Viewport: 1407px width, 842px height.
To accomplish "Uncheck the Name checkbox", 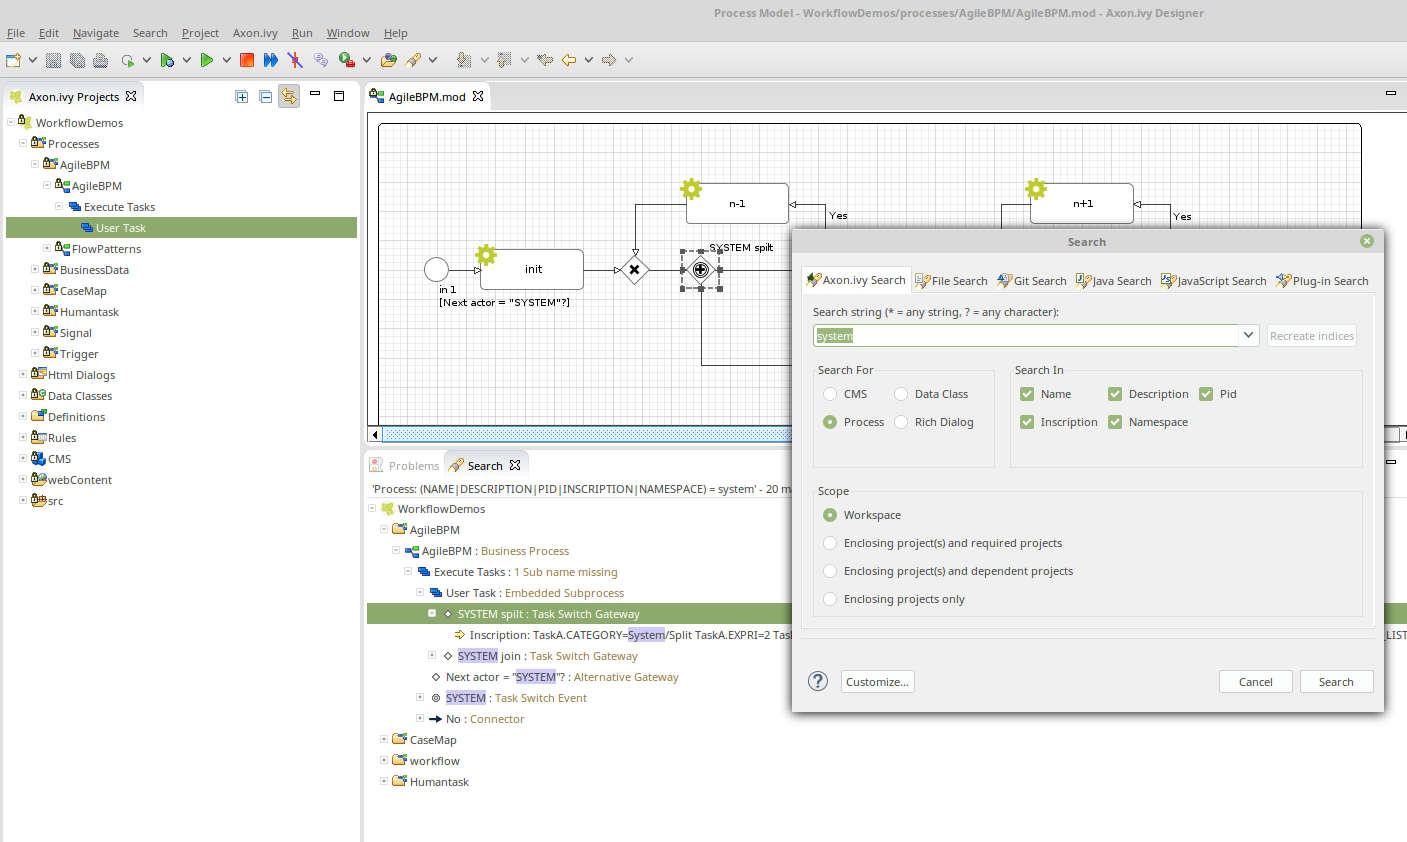I will pyautogui.click(x=1027, y=394).
